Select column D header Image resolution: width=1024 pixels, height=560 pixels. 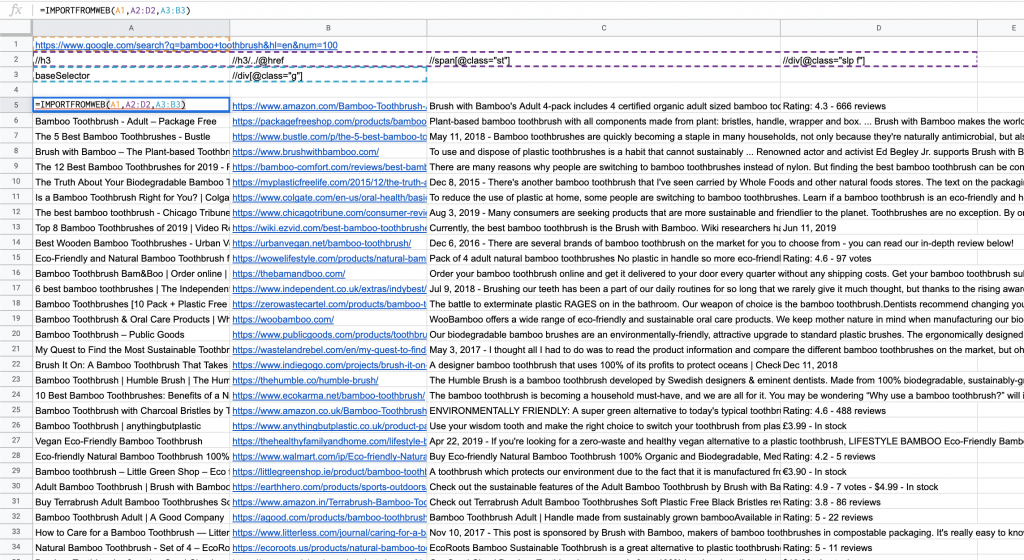pos(878,28)
